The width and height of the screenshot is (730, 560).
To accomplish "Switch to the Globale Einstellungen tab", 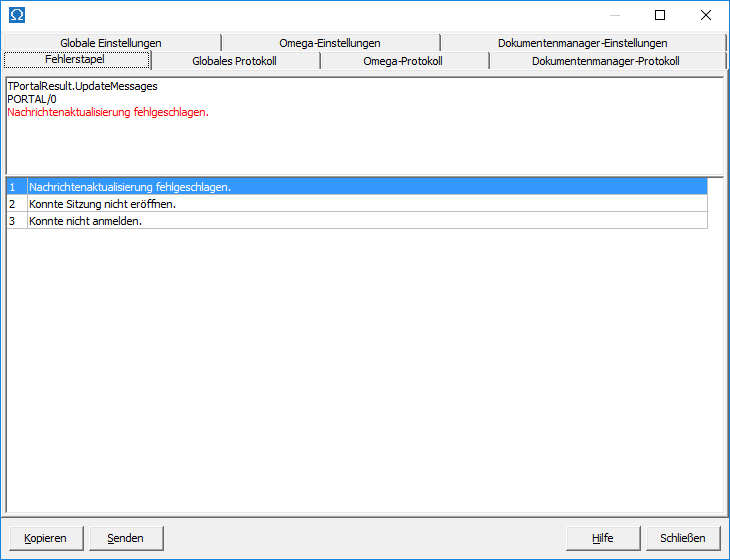I will pos(110,43).
